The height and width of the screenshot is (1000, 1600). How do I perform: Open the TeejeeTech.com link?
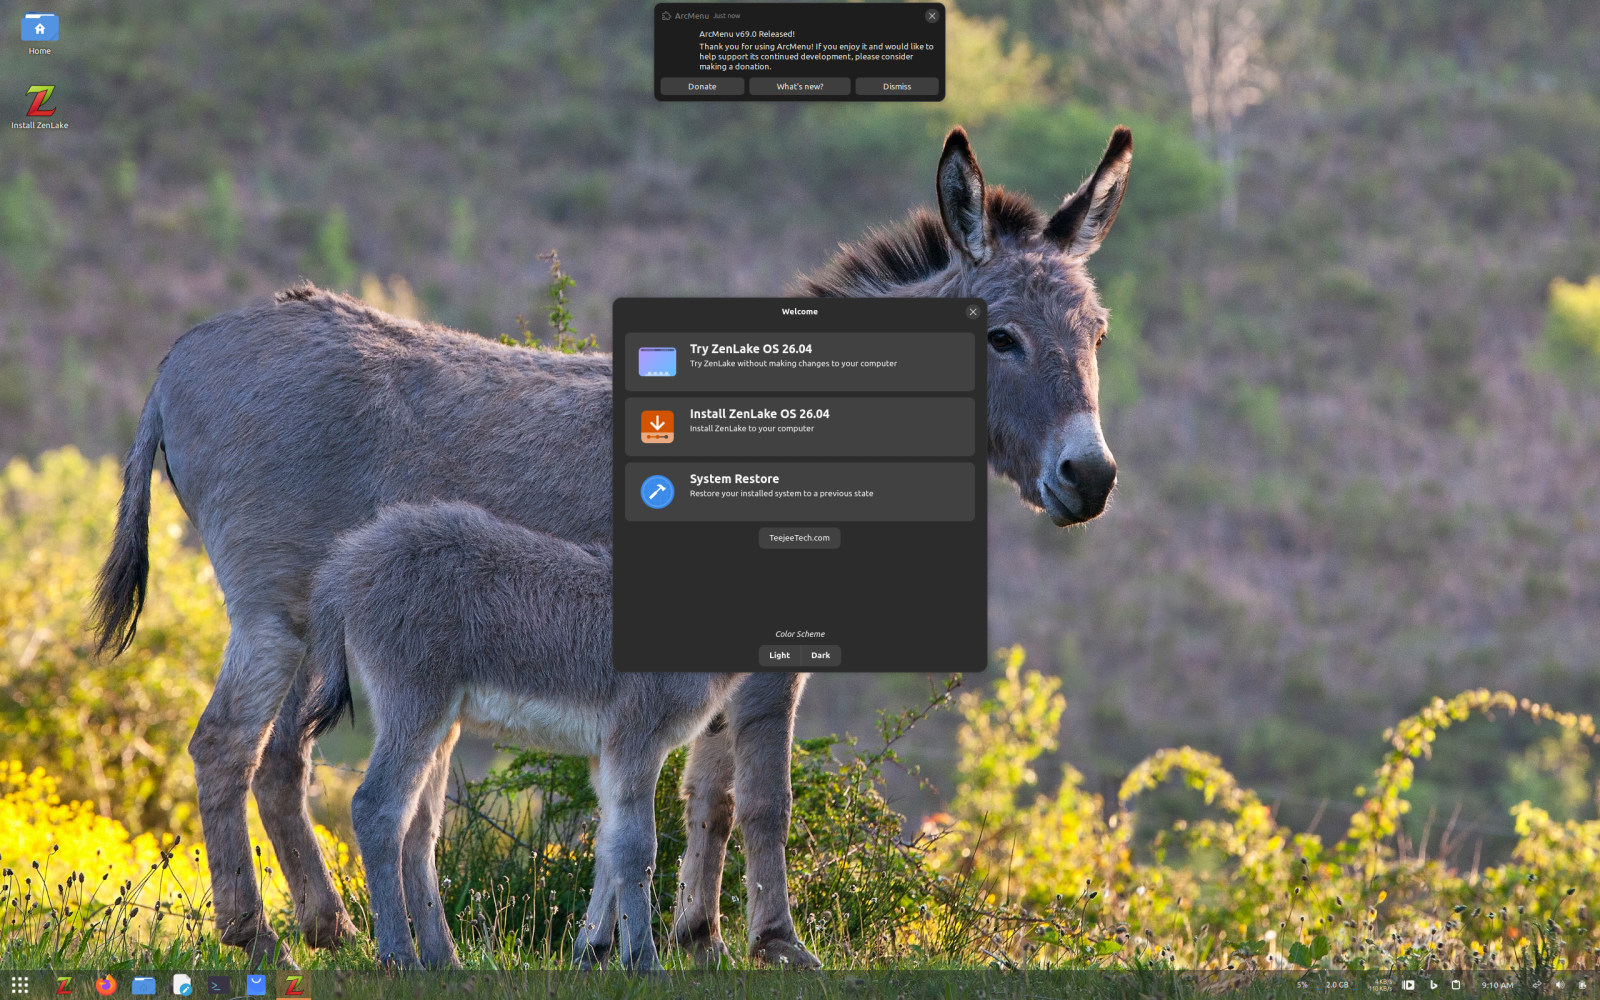pos(799,538)
